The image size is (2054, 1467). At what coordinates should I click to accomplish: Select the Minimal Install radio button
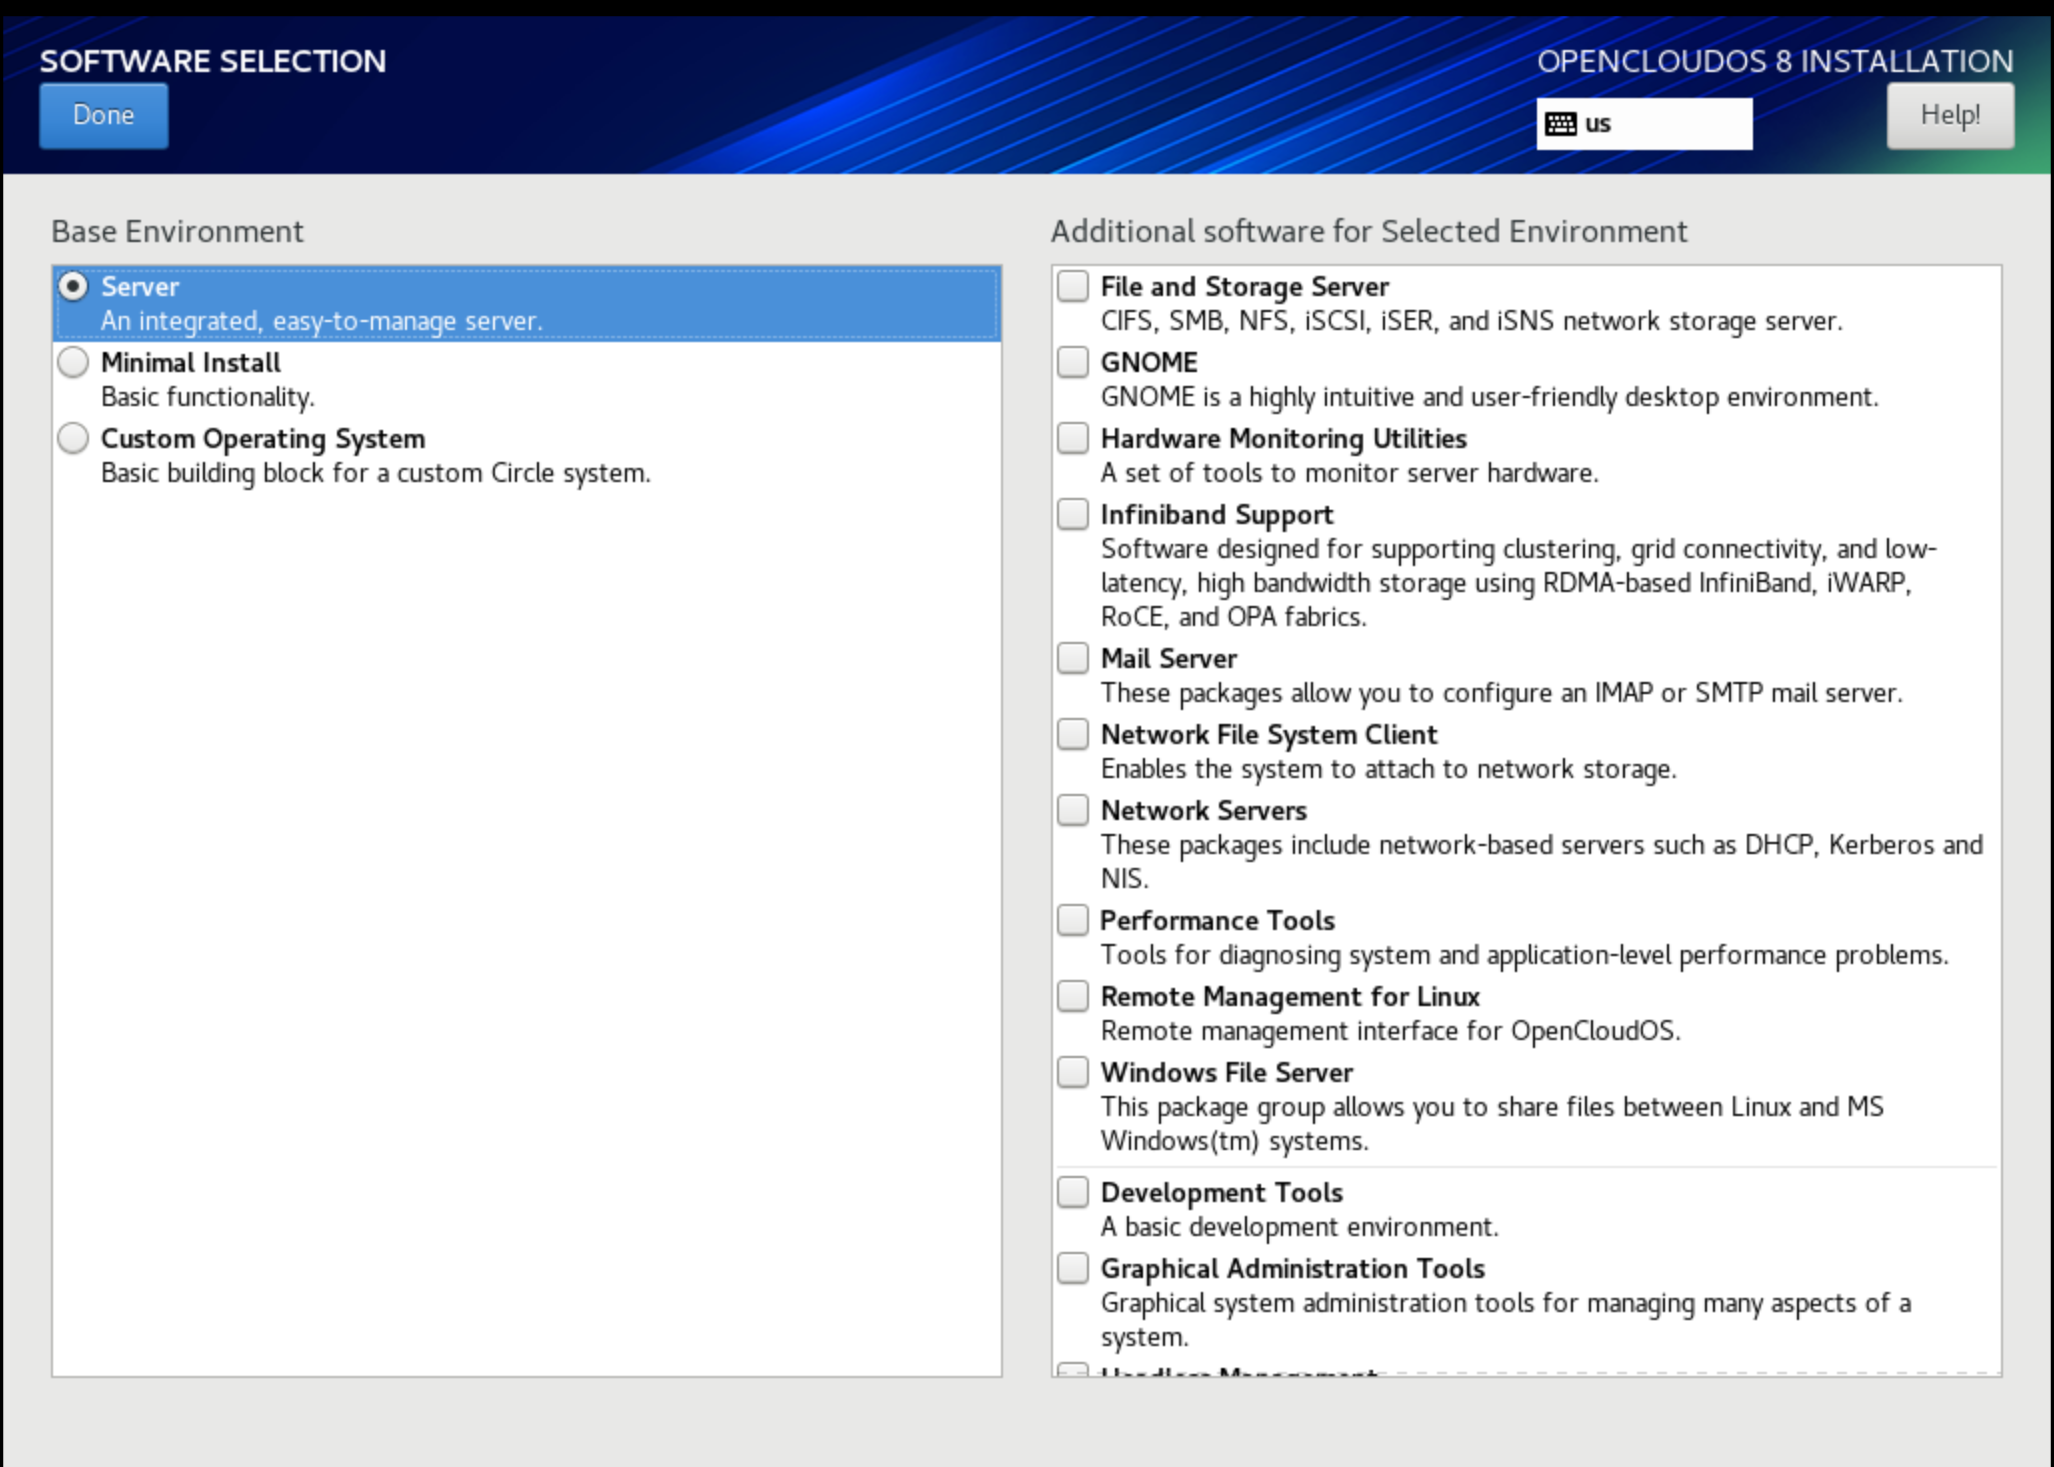[x=73, y=362]
